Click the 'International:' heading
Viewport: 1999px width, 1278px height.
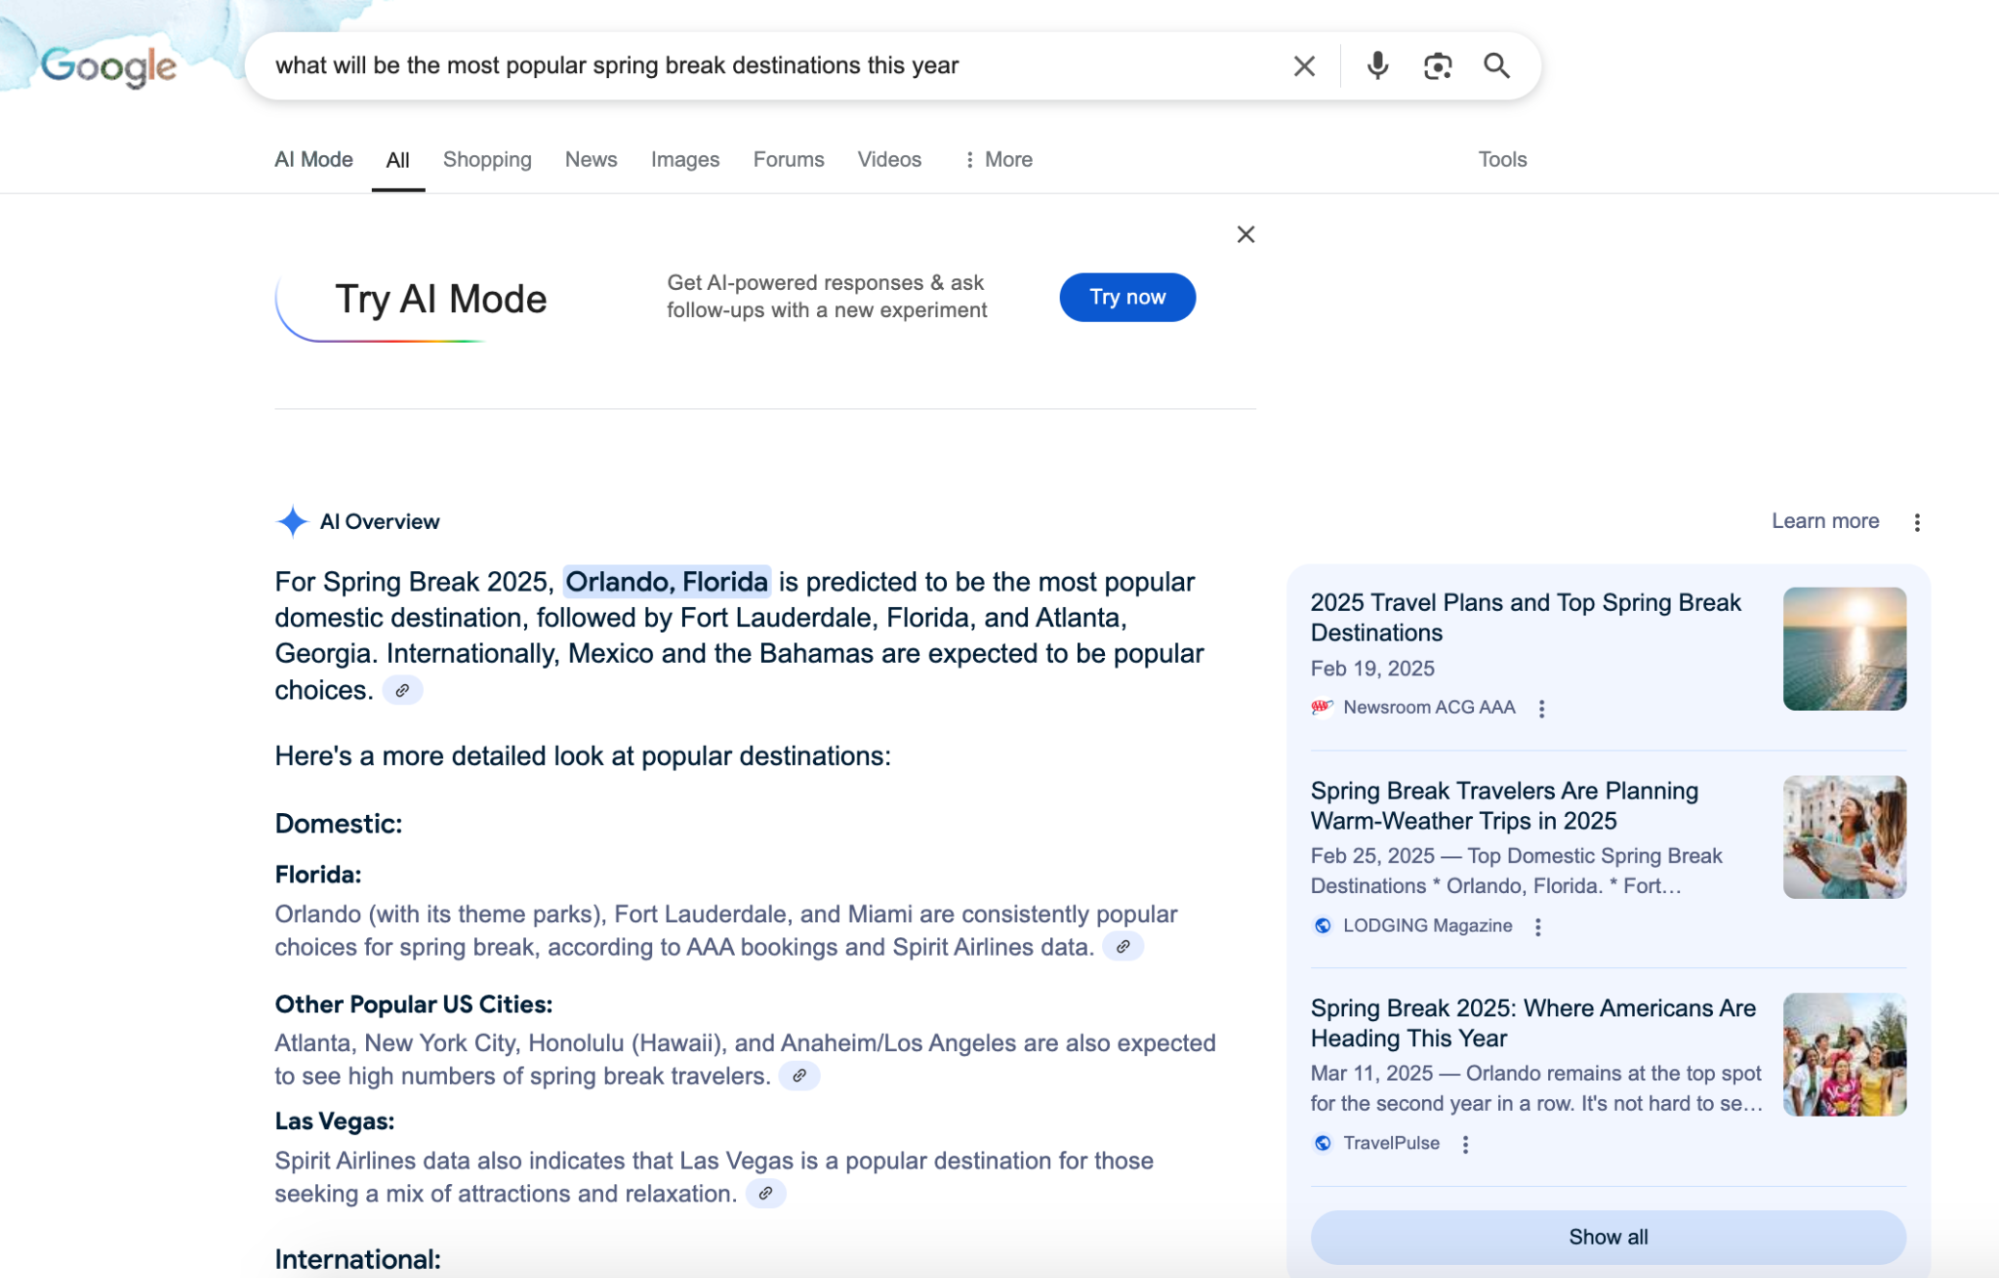(x=357, y=1259)
